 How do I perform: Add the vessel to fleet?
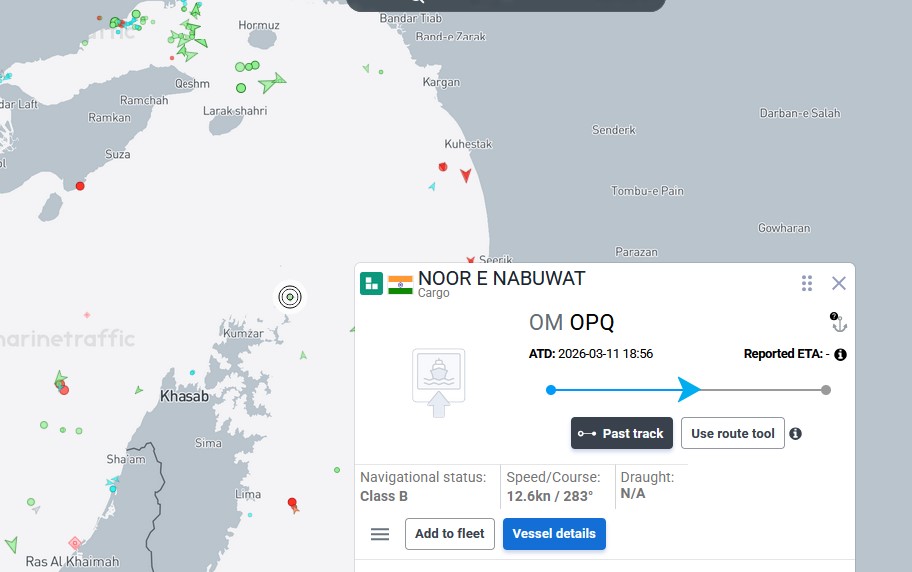click(x=450, y=534)
